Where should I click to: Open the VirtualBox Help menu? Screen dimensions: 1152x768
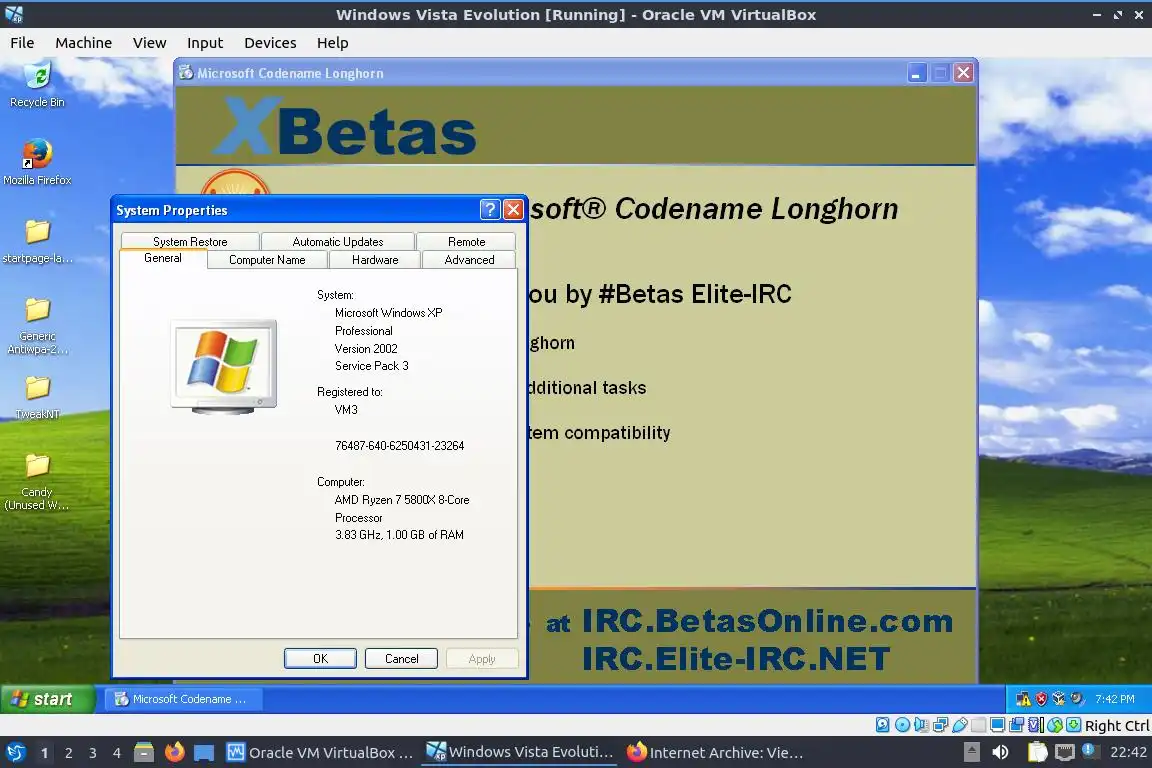333,43
